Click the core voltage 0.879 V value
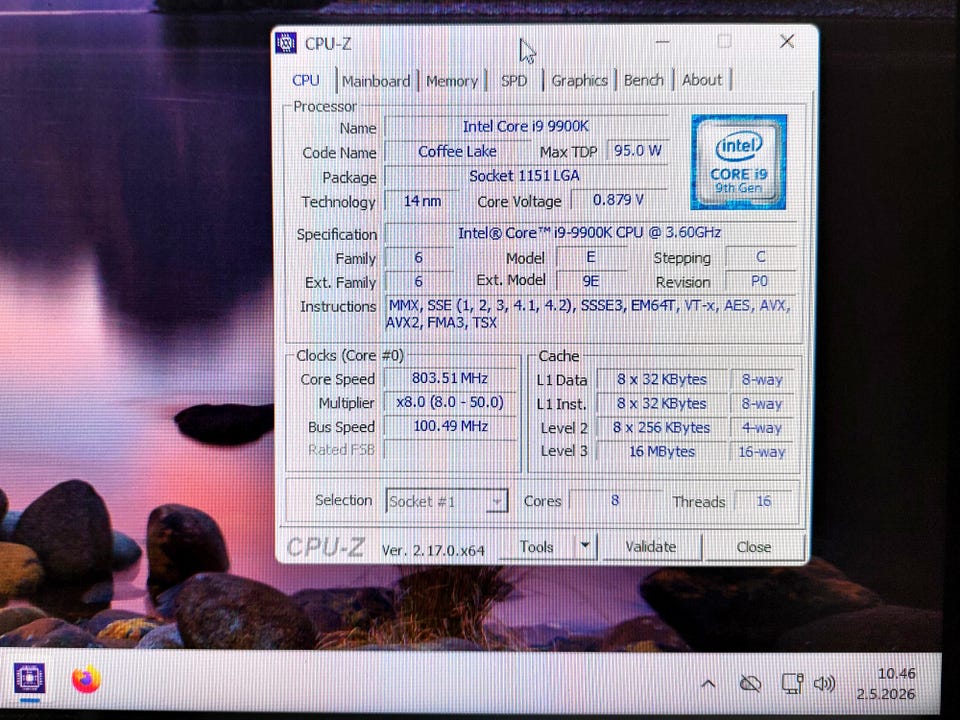The width and height of the screenshot is (960, 720). coord(618,200)
